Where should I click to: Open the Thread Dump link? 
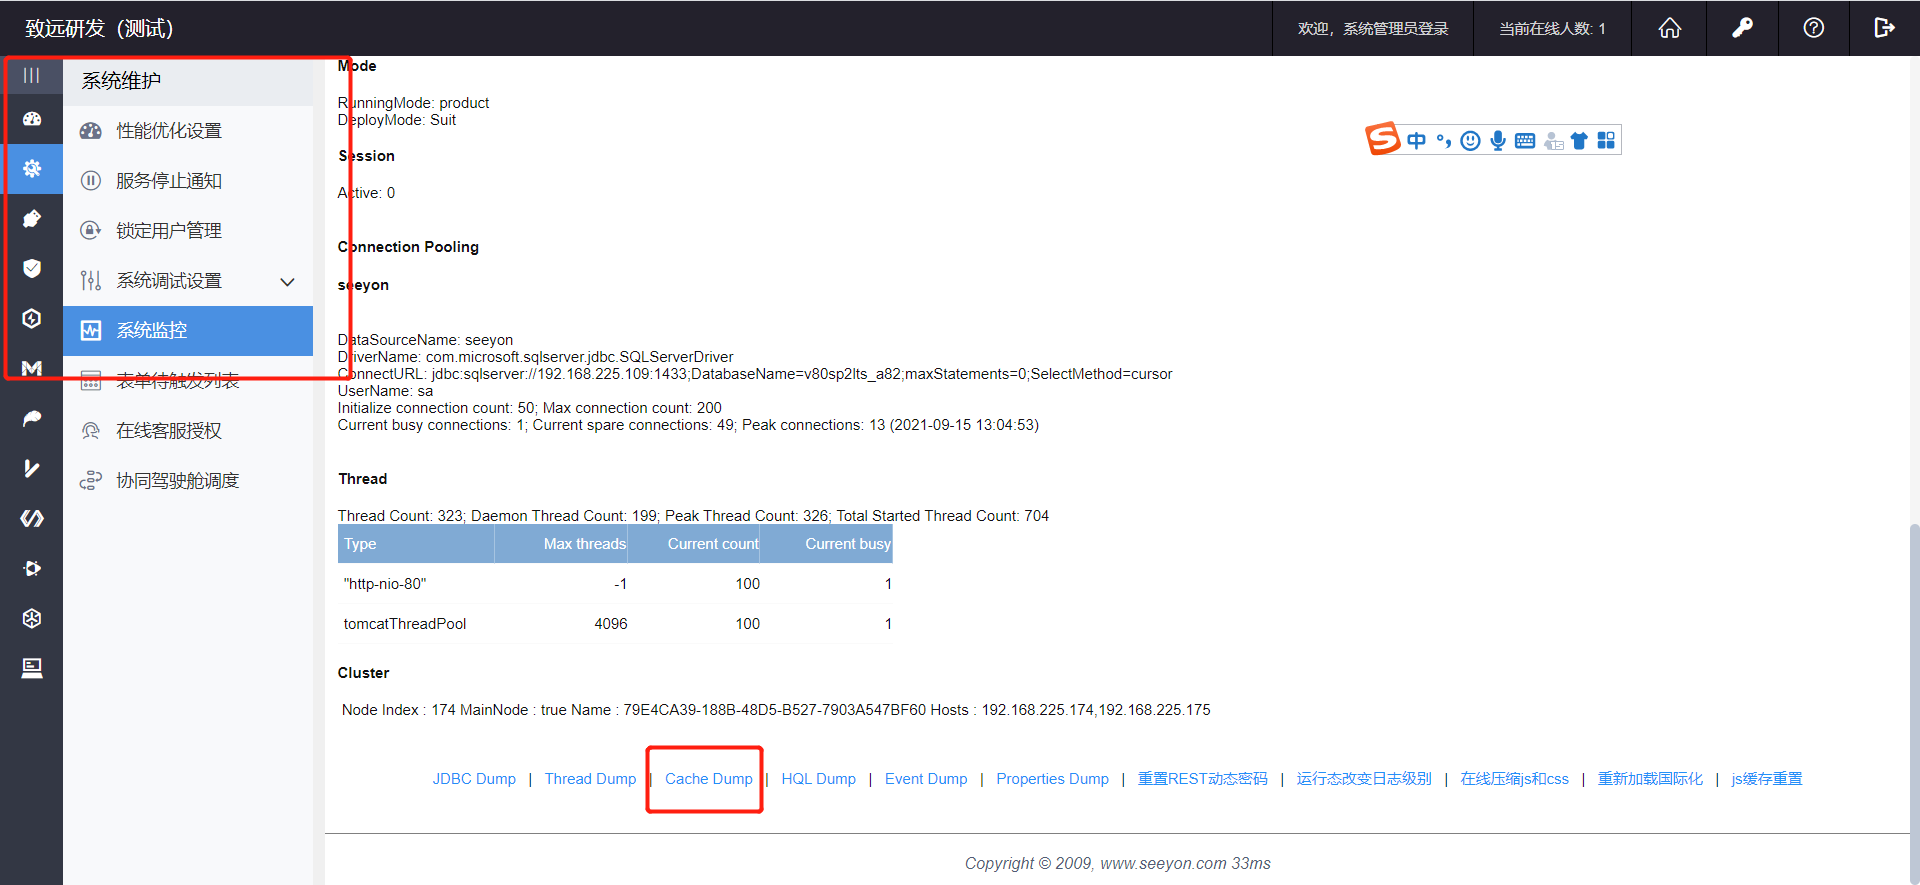(590, 779)
